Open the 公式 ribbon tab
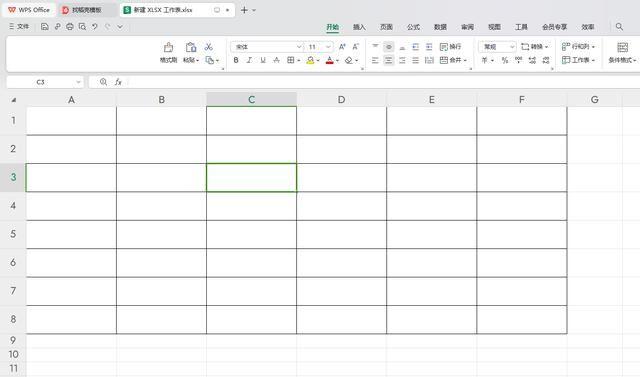The width and height of the screenshot is (640, 377). [413, 27]
